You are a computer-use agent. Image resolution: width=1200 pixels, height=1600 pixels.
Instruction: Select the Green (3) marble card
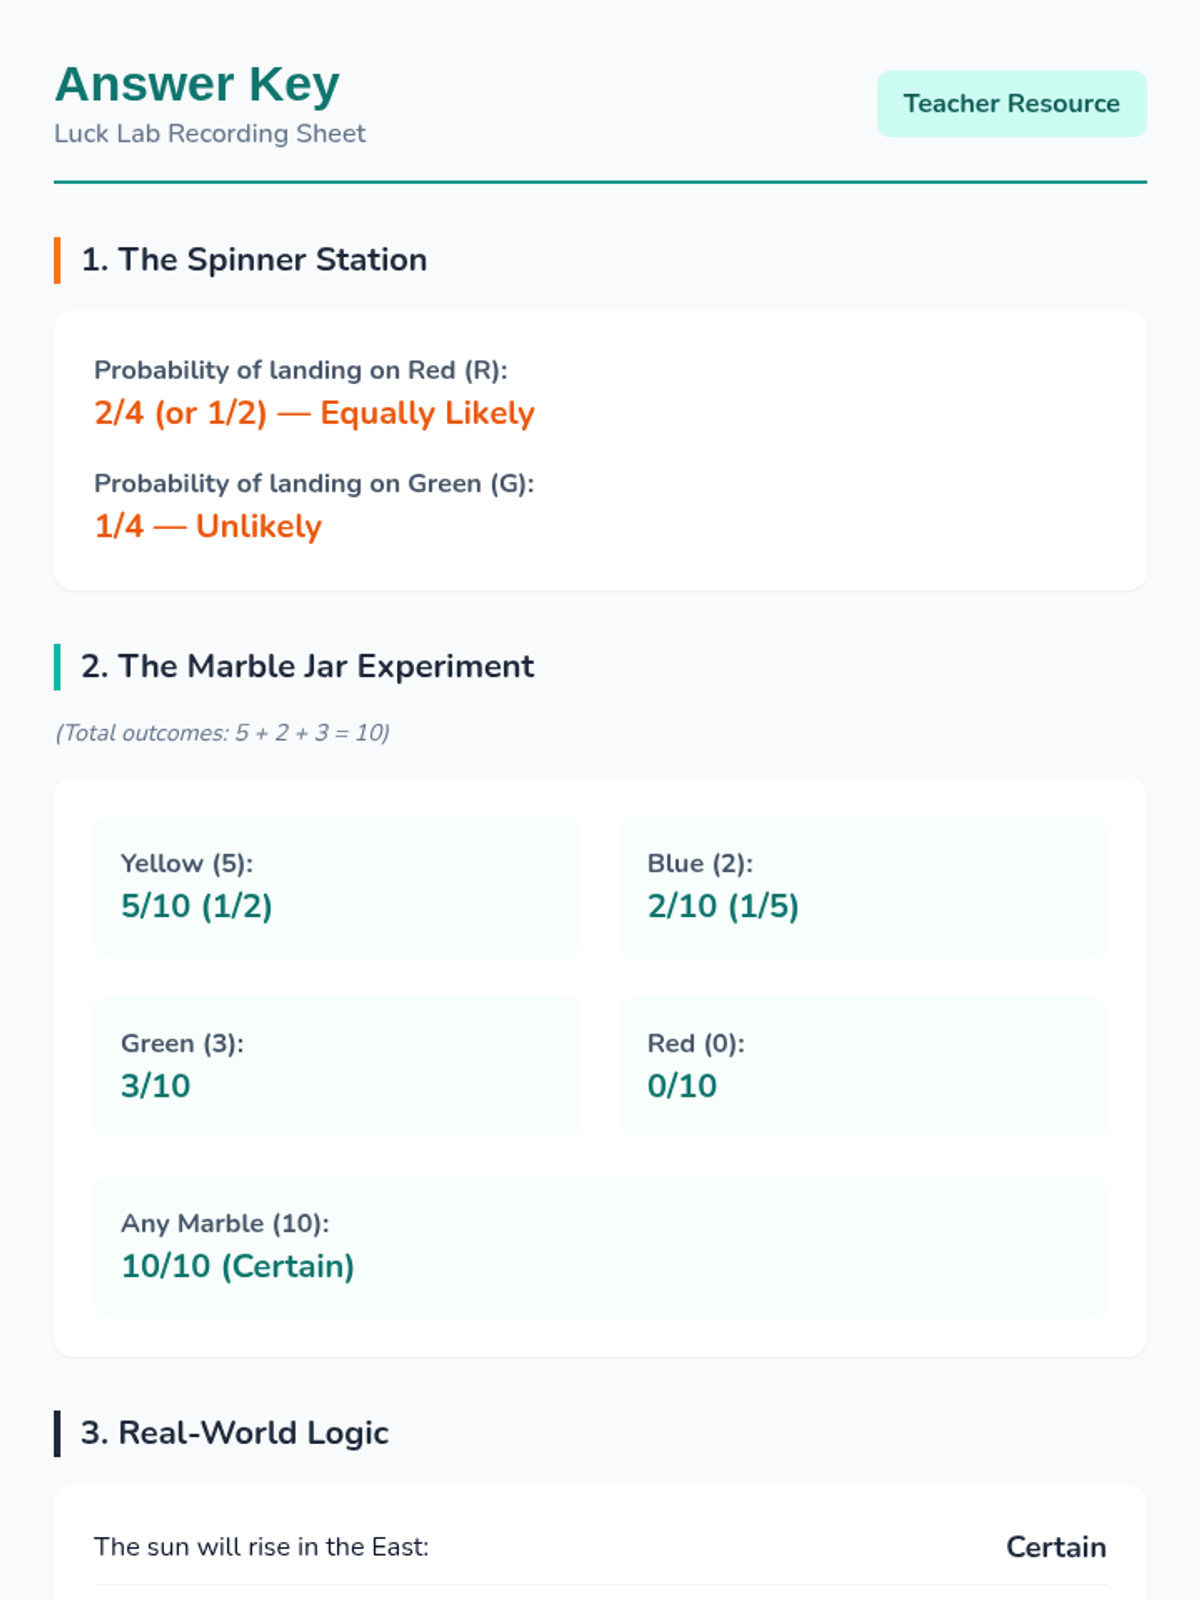pos(337,1067)
